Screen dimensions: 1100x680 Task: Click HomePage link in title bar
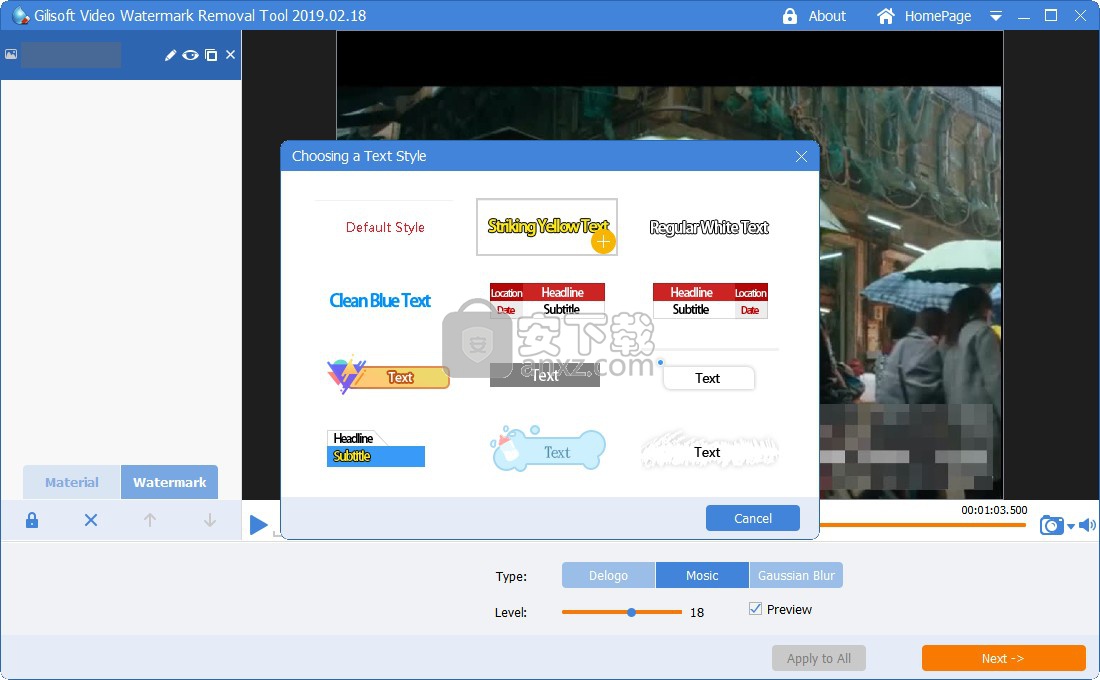pos(938,16)
